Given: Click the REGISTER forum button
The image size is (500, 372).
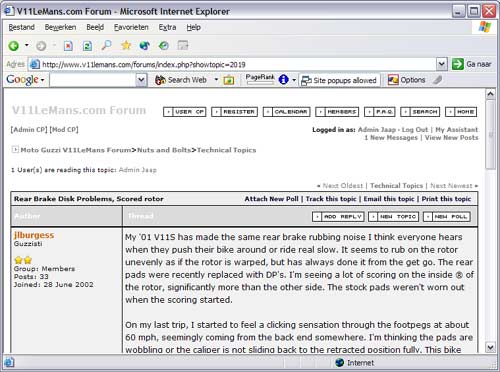Looking at the screenshot, I should pos(235,112).
